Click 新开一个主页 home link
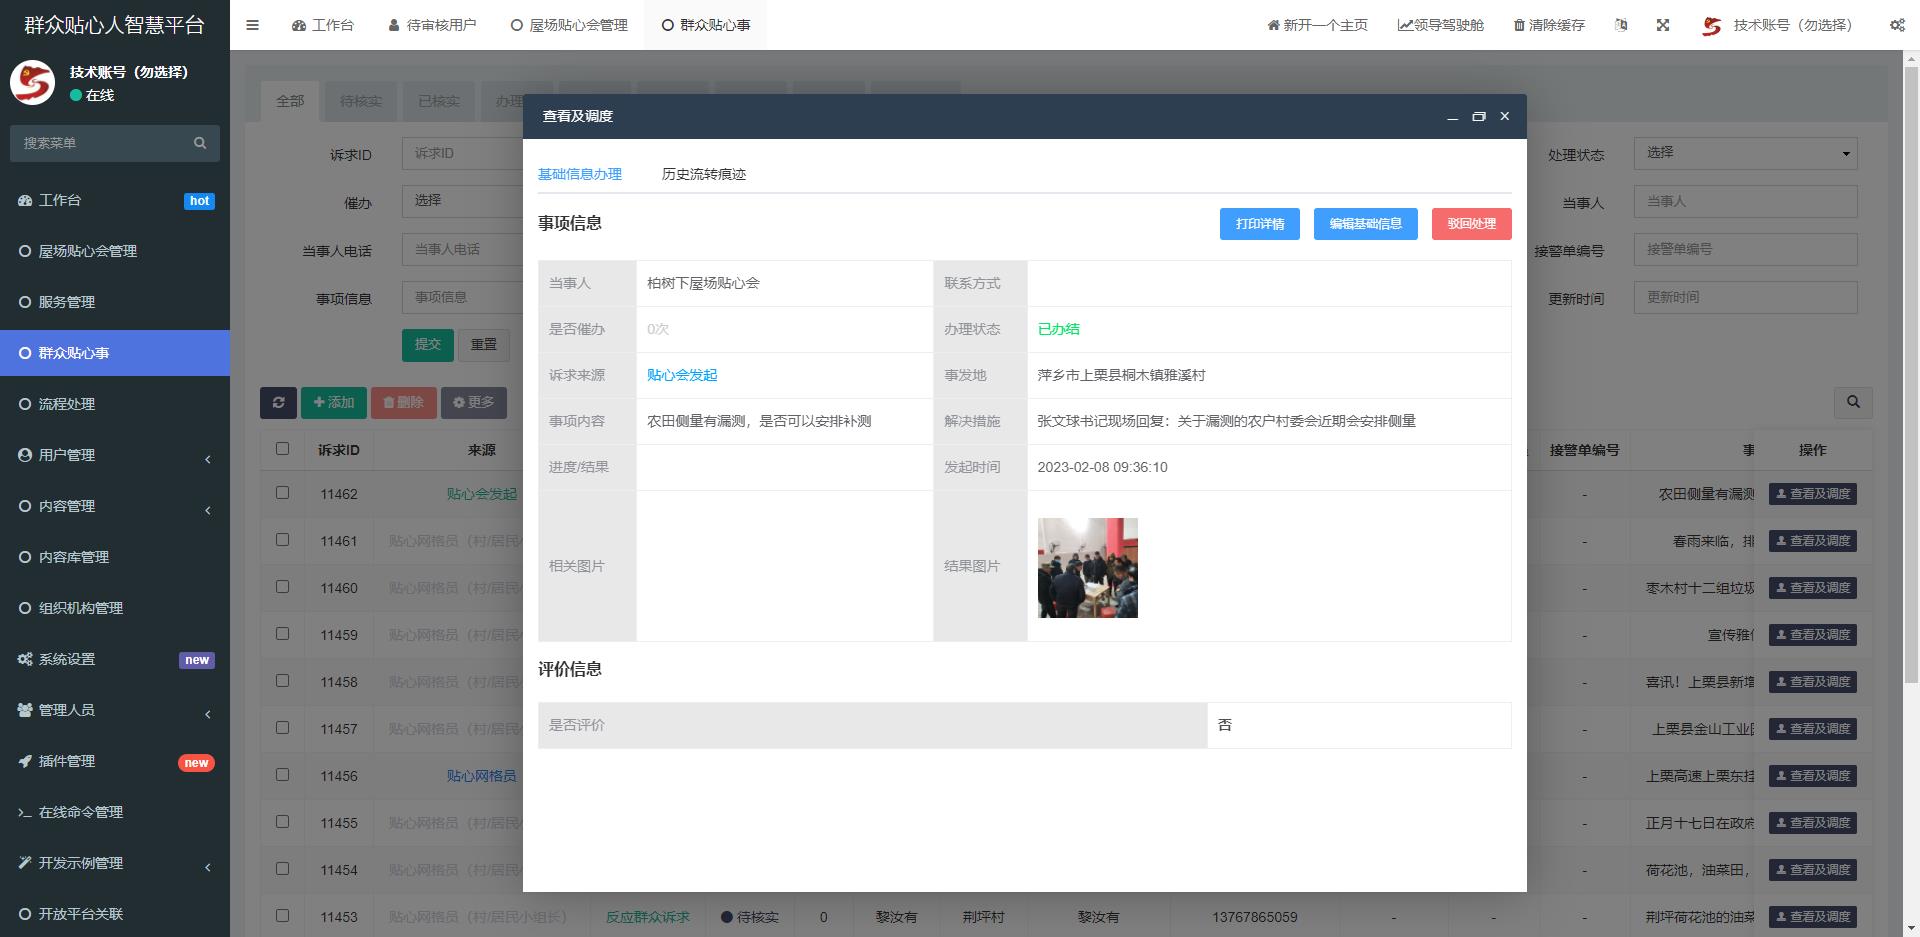The height and width of the screenshot is (937, 1920). click(x=1317, y=25)
